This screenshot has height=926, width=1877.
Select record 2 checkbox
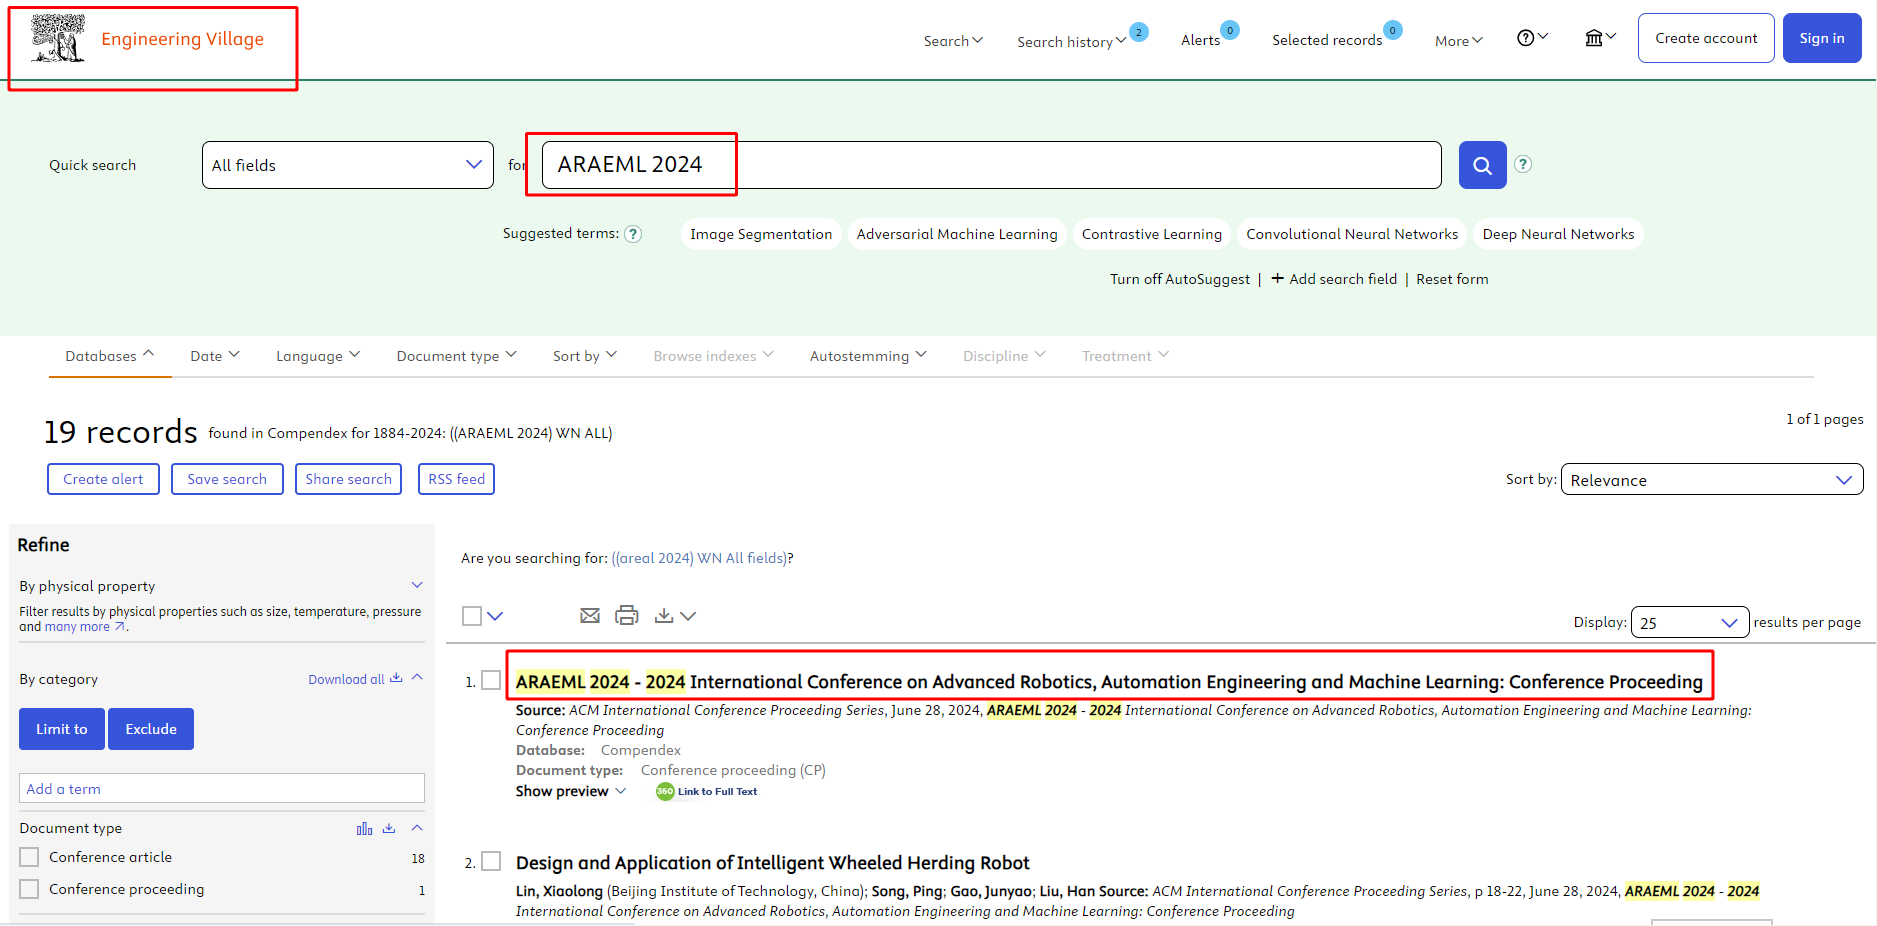tap(491, 861)
